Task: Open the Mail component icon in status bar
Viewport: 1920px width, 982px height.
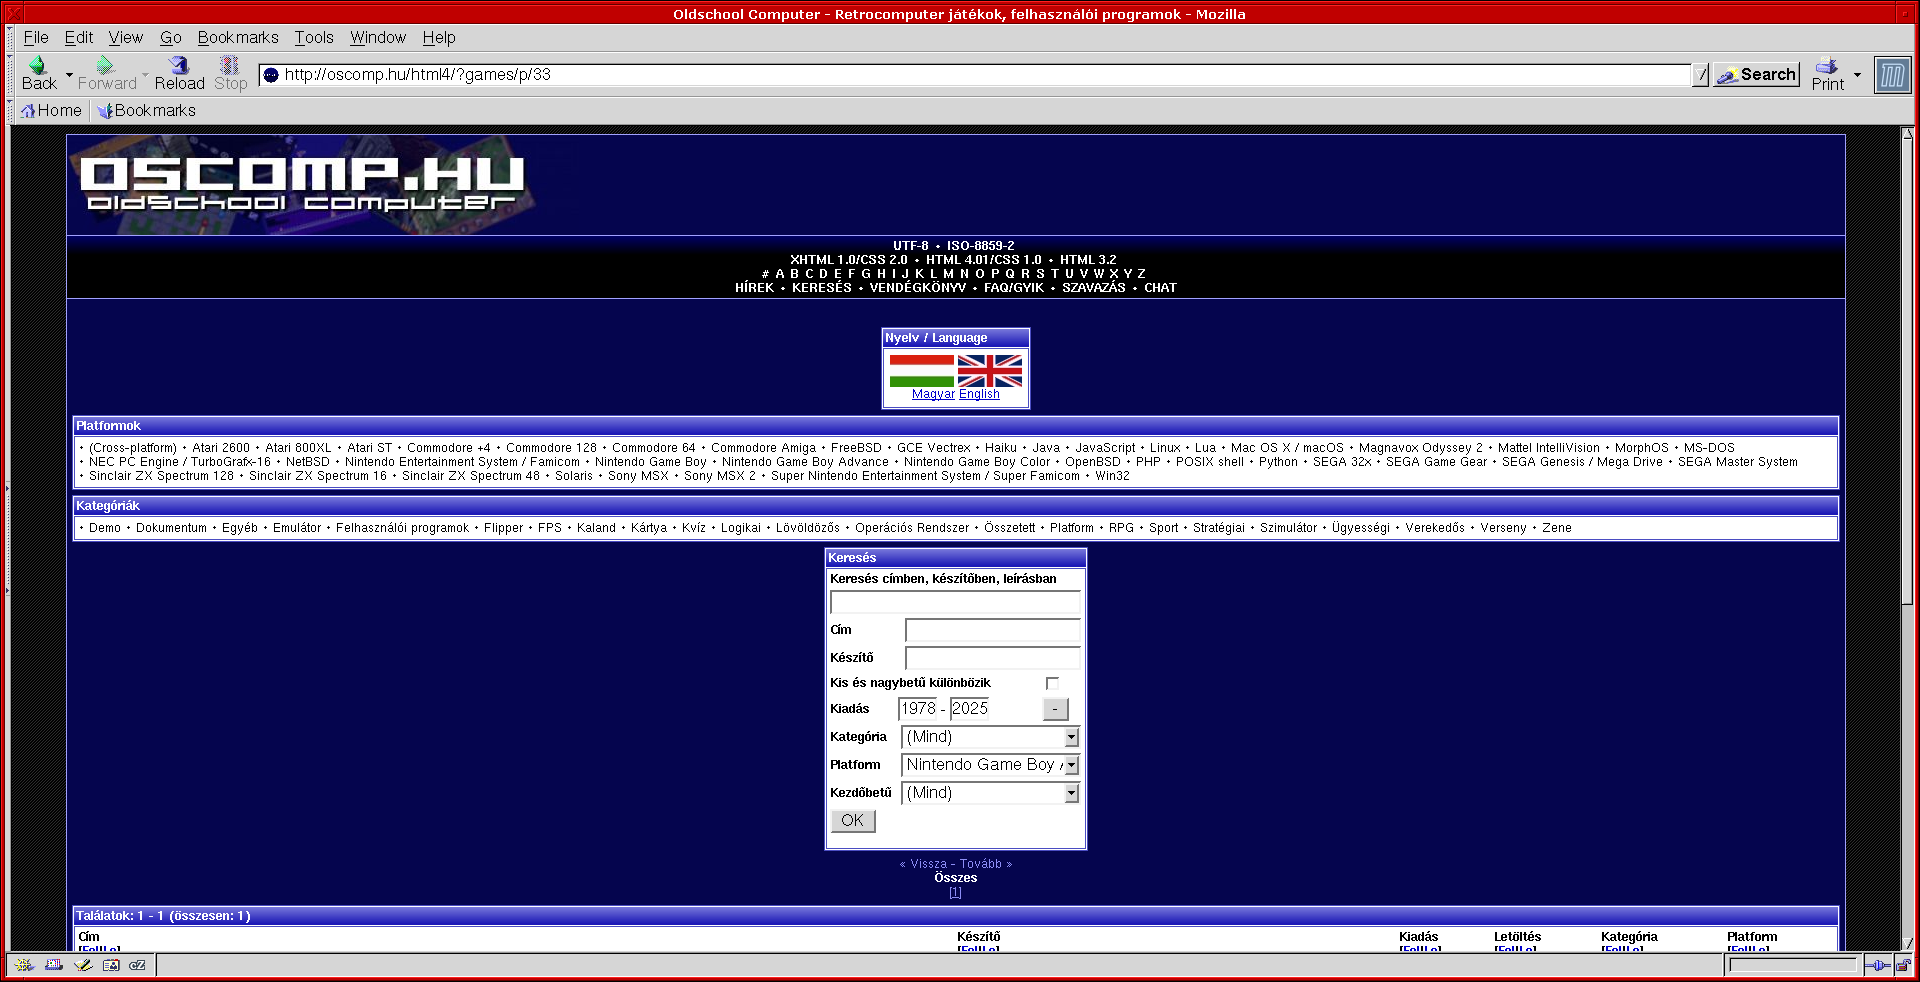Action: [x=54, y=965]
